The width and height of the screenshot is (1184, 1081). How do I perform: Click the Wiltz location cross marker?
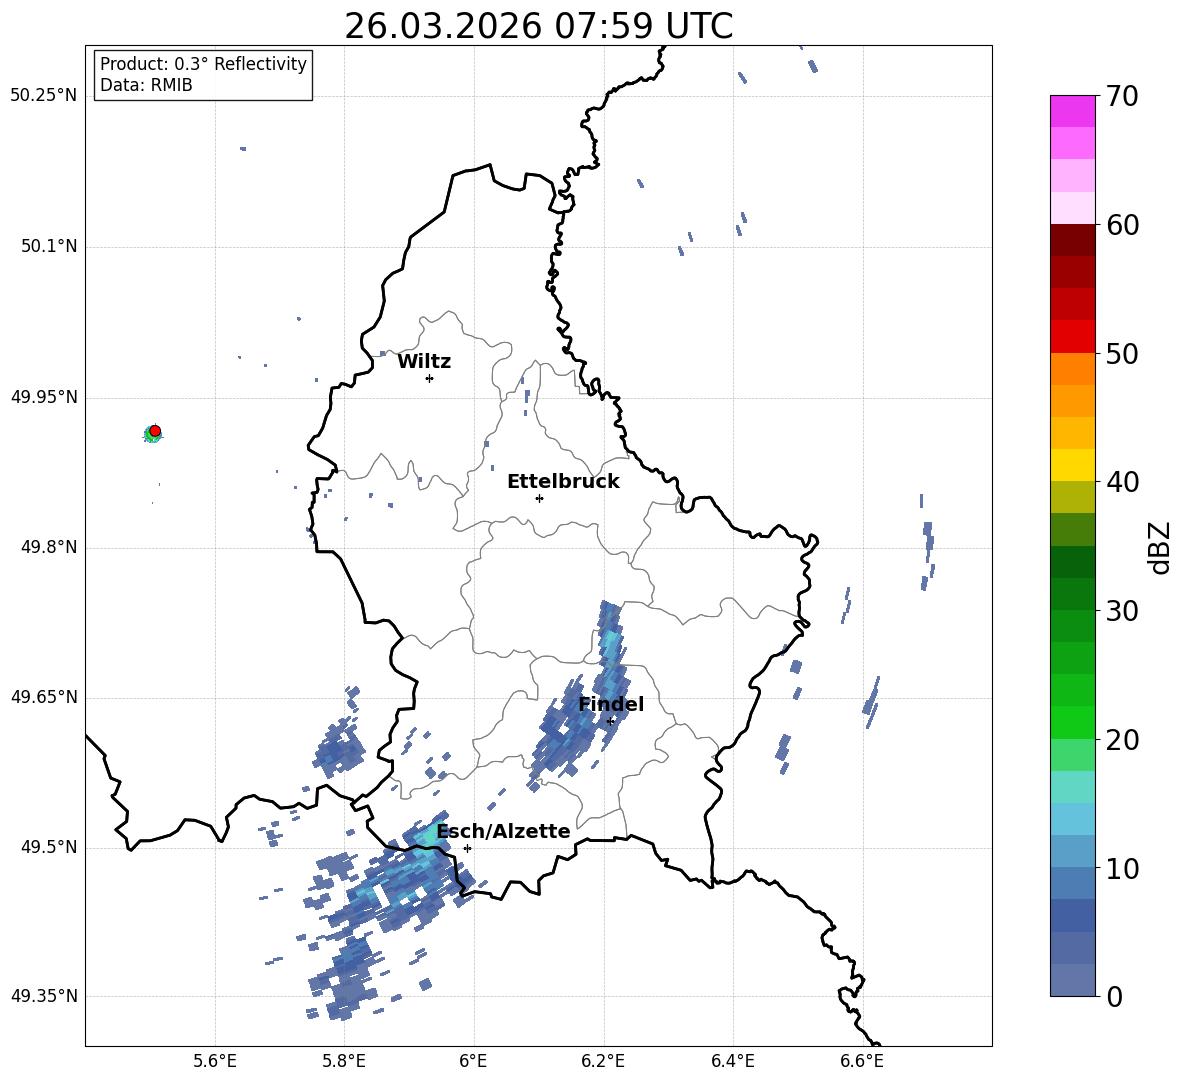coord(430,378)
